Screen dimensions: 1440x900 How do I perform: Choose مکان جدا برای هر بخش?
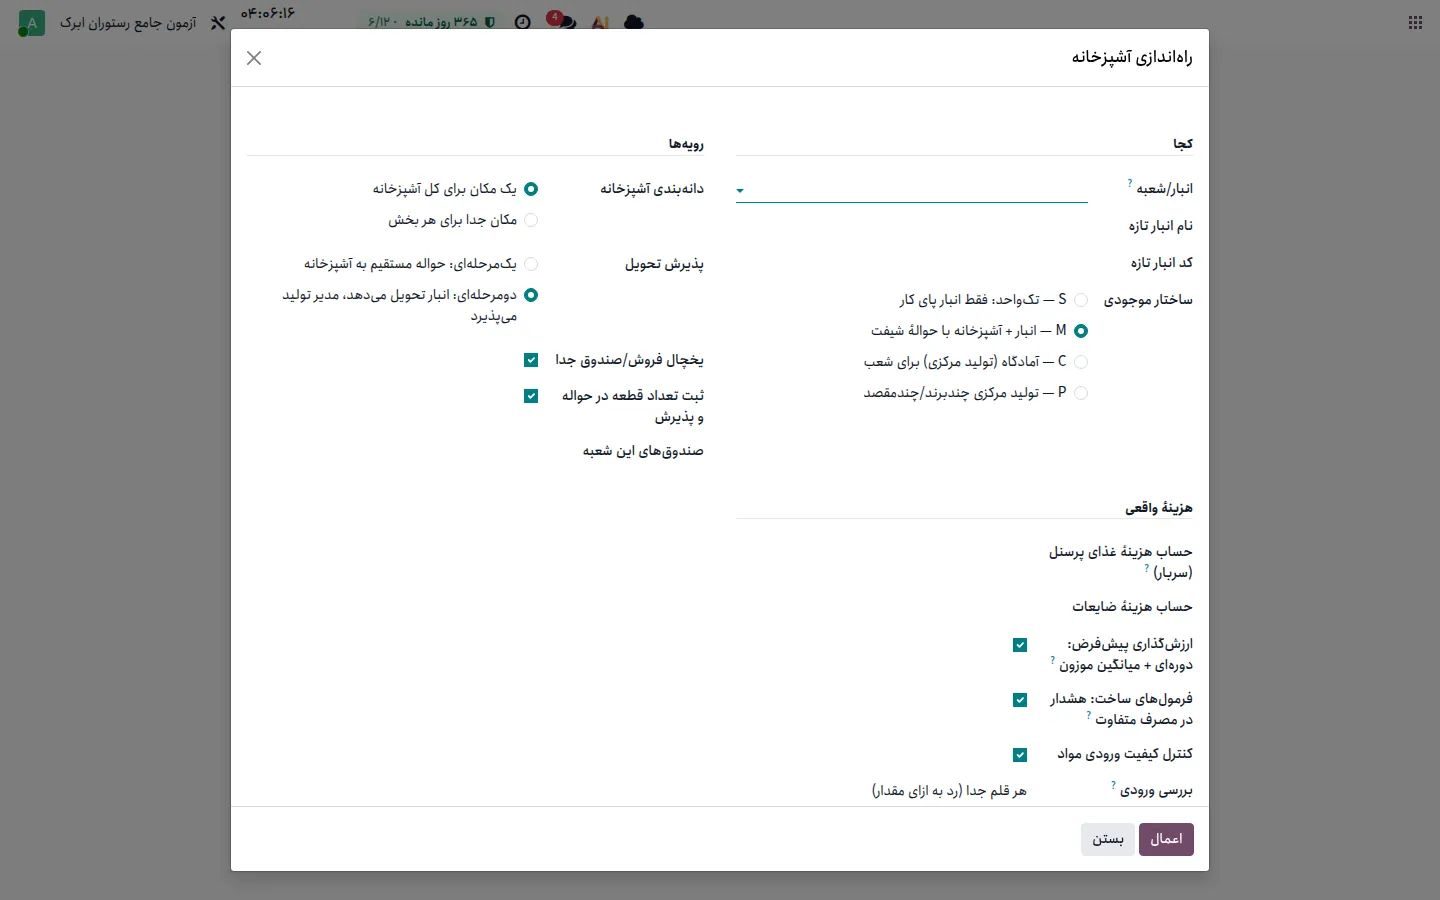(x=531, y=220)
